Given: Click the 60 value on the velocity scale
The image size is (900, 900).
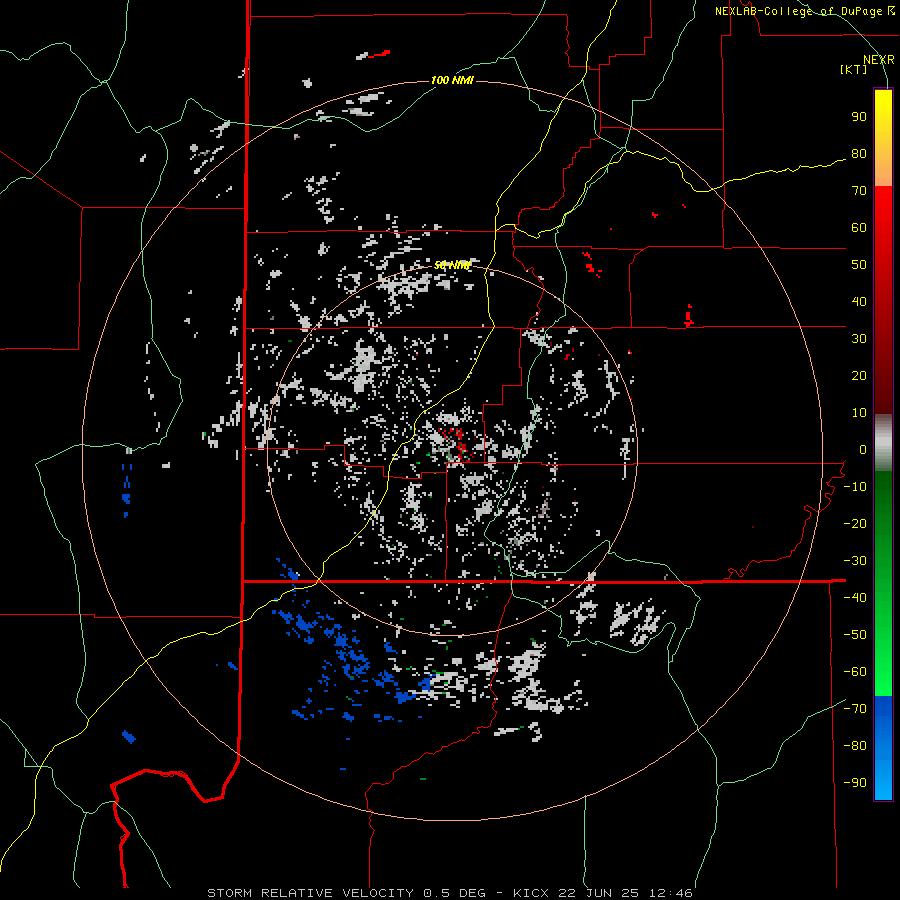Looking at the screenshot, I should click(x=859, y=228).
